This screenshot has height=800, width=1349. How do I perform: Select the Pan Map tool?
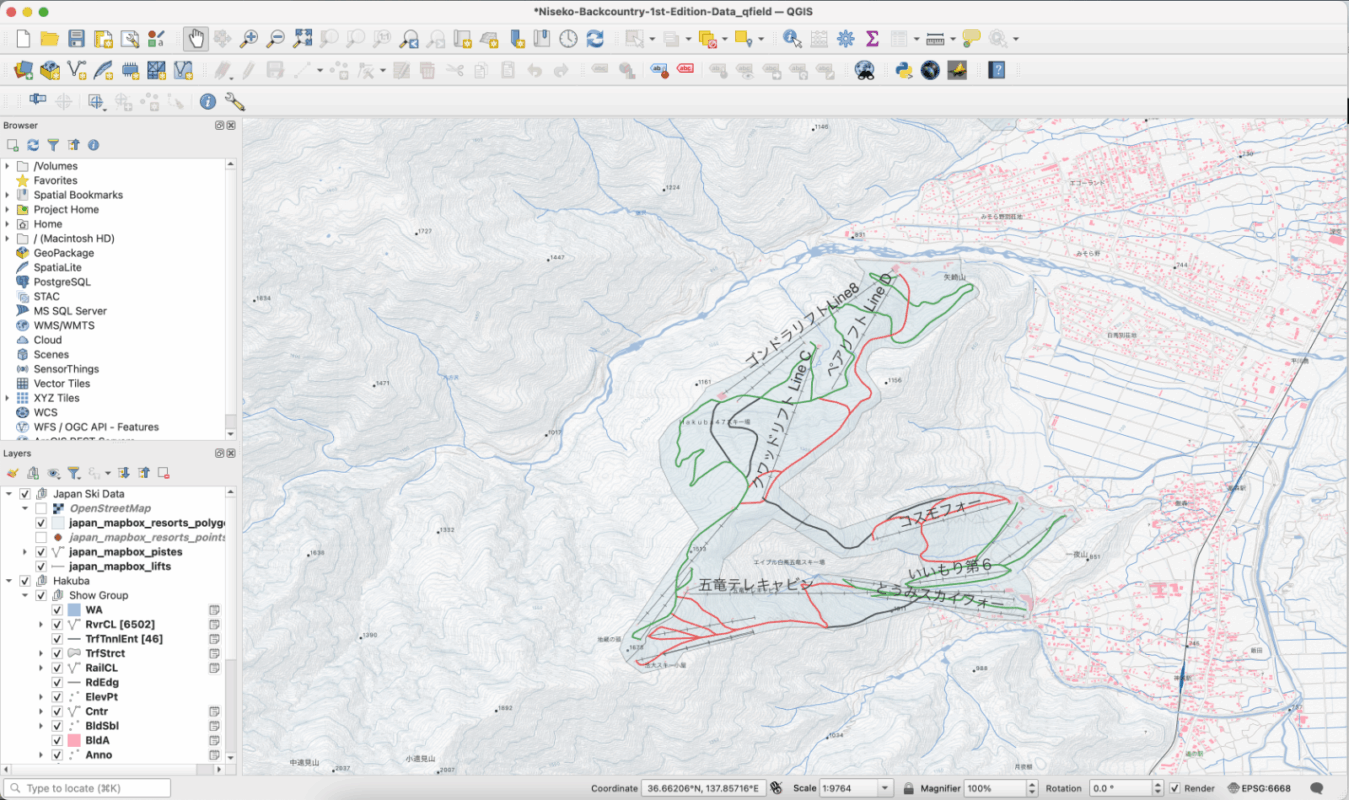(x=194, y=38)
